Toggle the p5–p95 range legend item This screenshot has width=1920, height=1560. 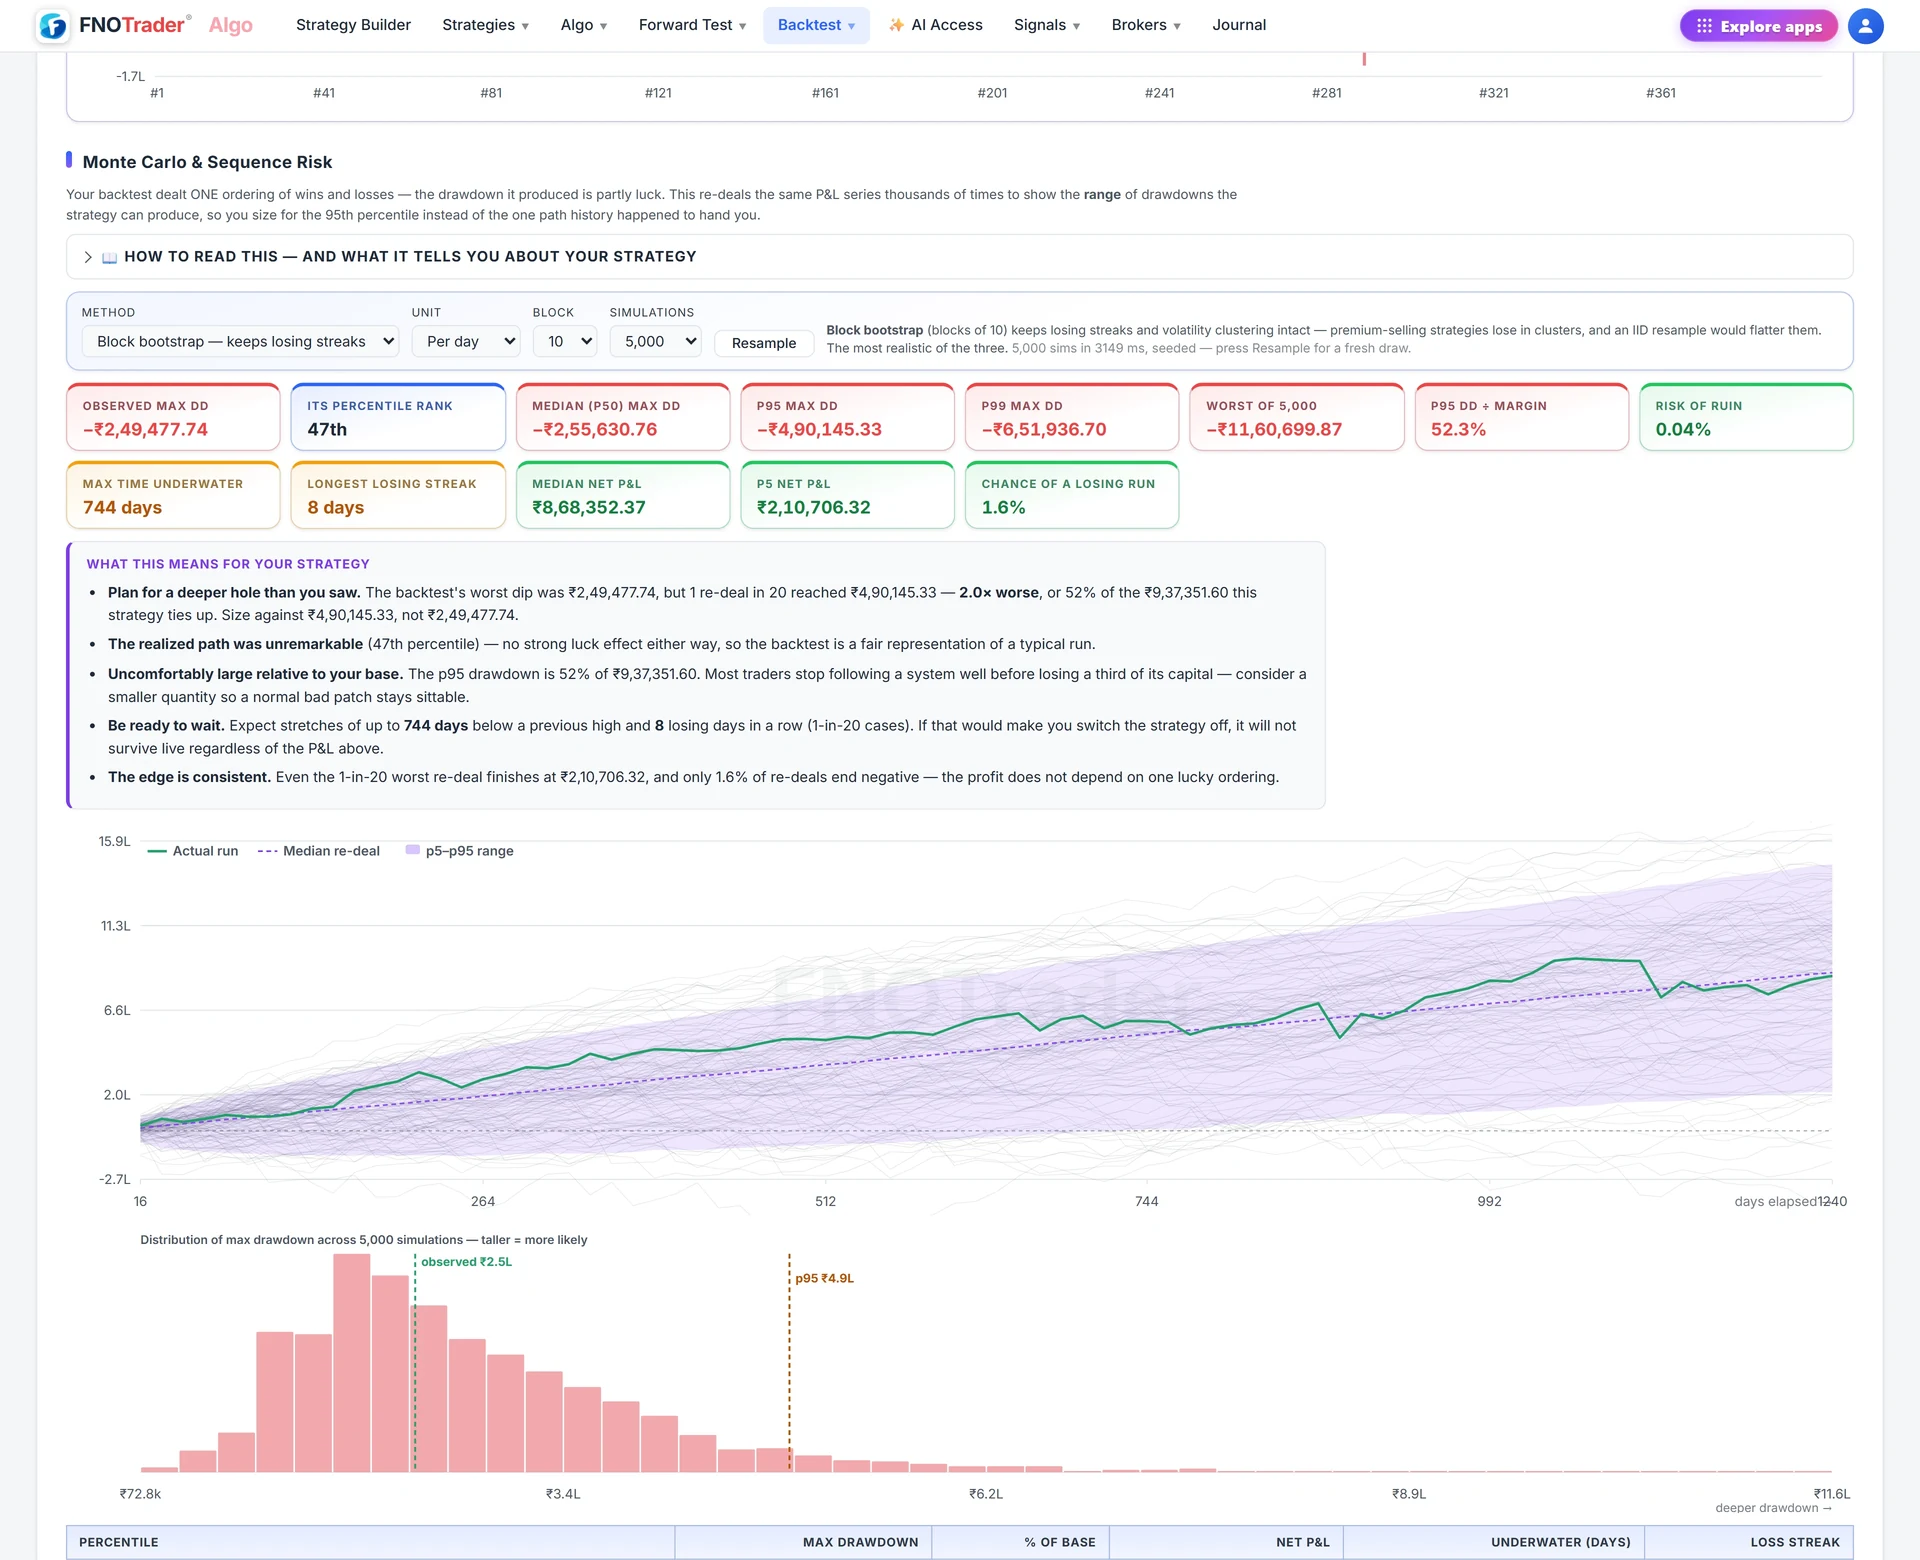pyautogui.click(x=460, y=851)
